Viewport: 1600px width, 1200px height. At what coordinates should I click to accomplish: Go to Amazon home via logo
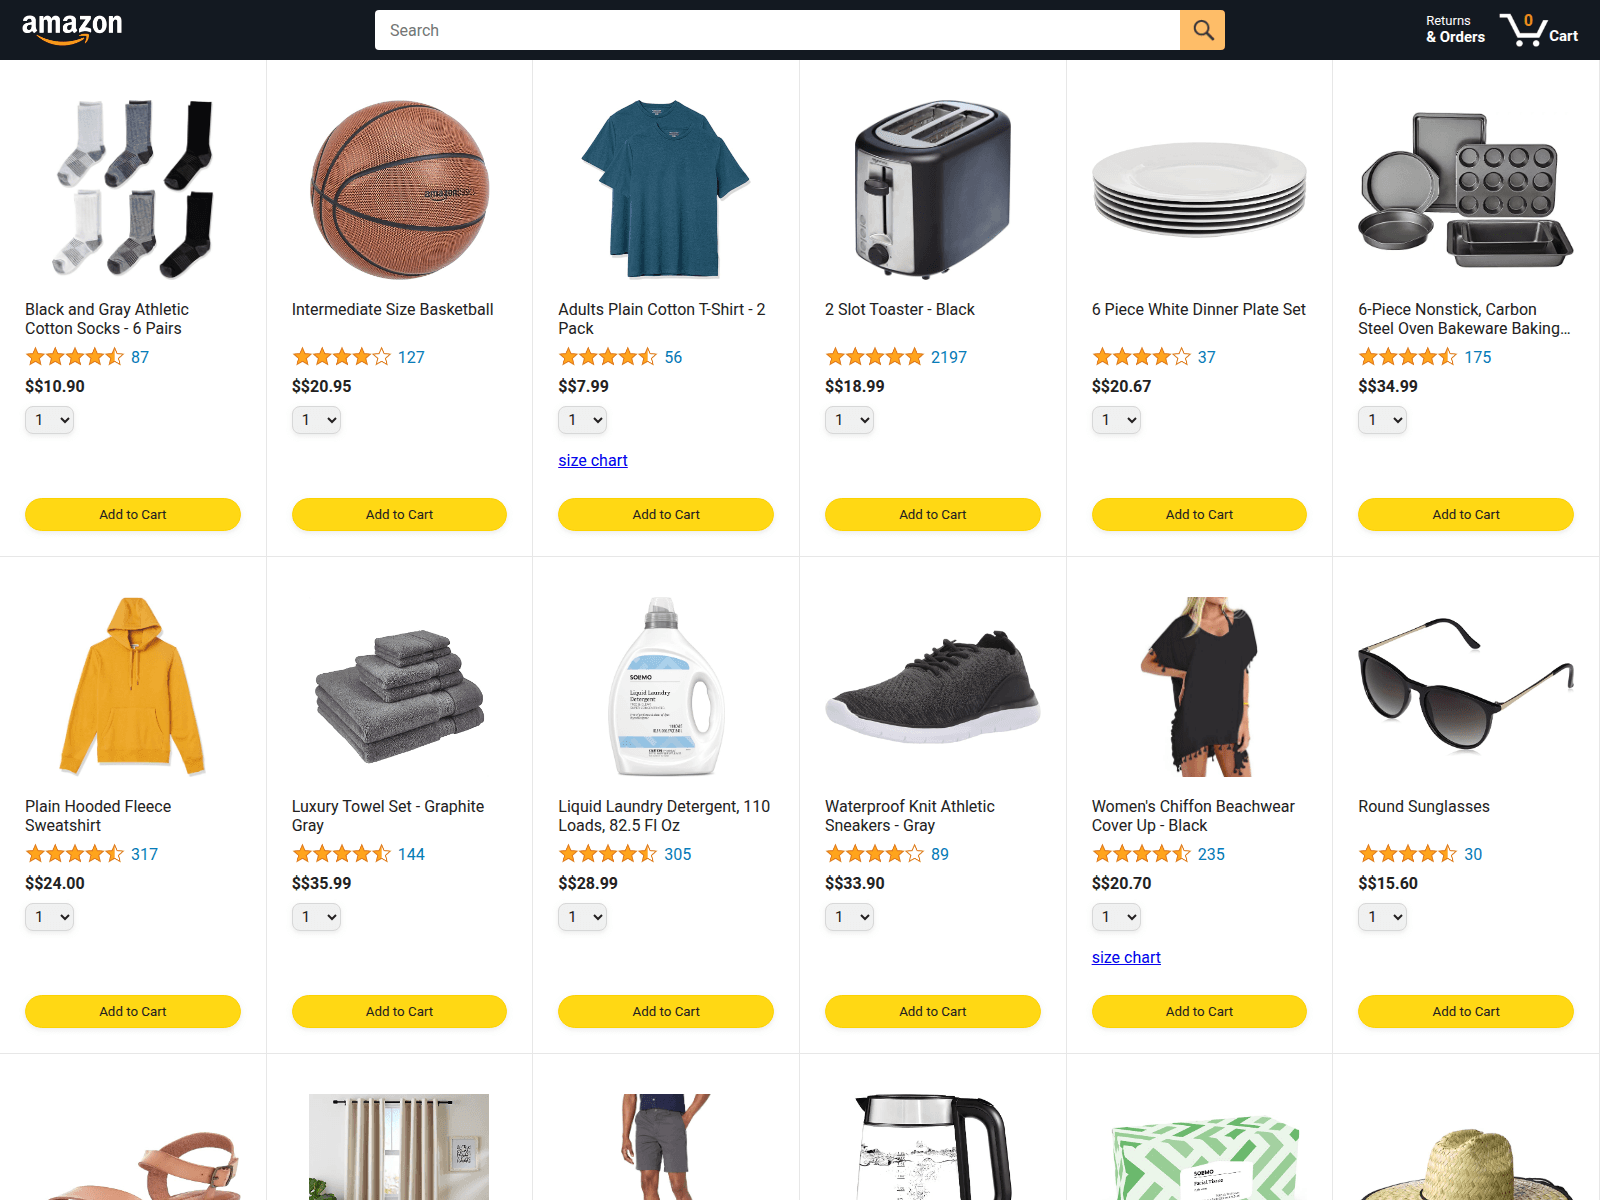tap(72, 29)
